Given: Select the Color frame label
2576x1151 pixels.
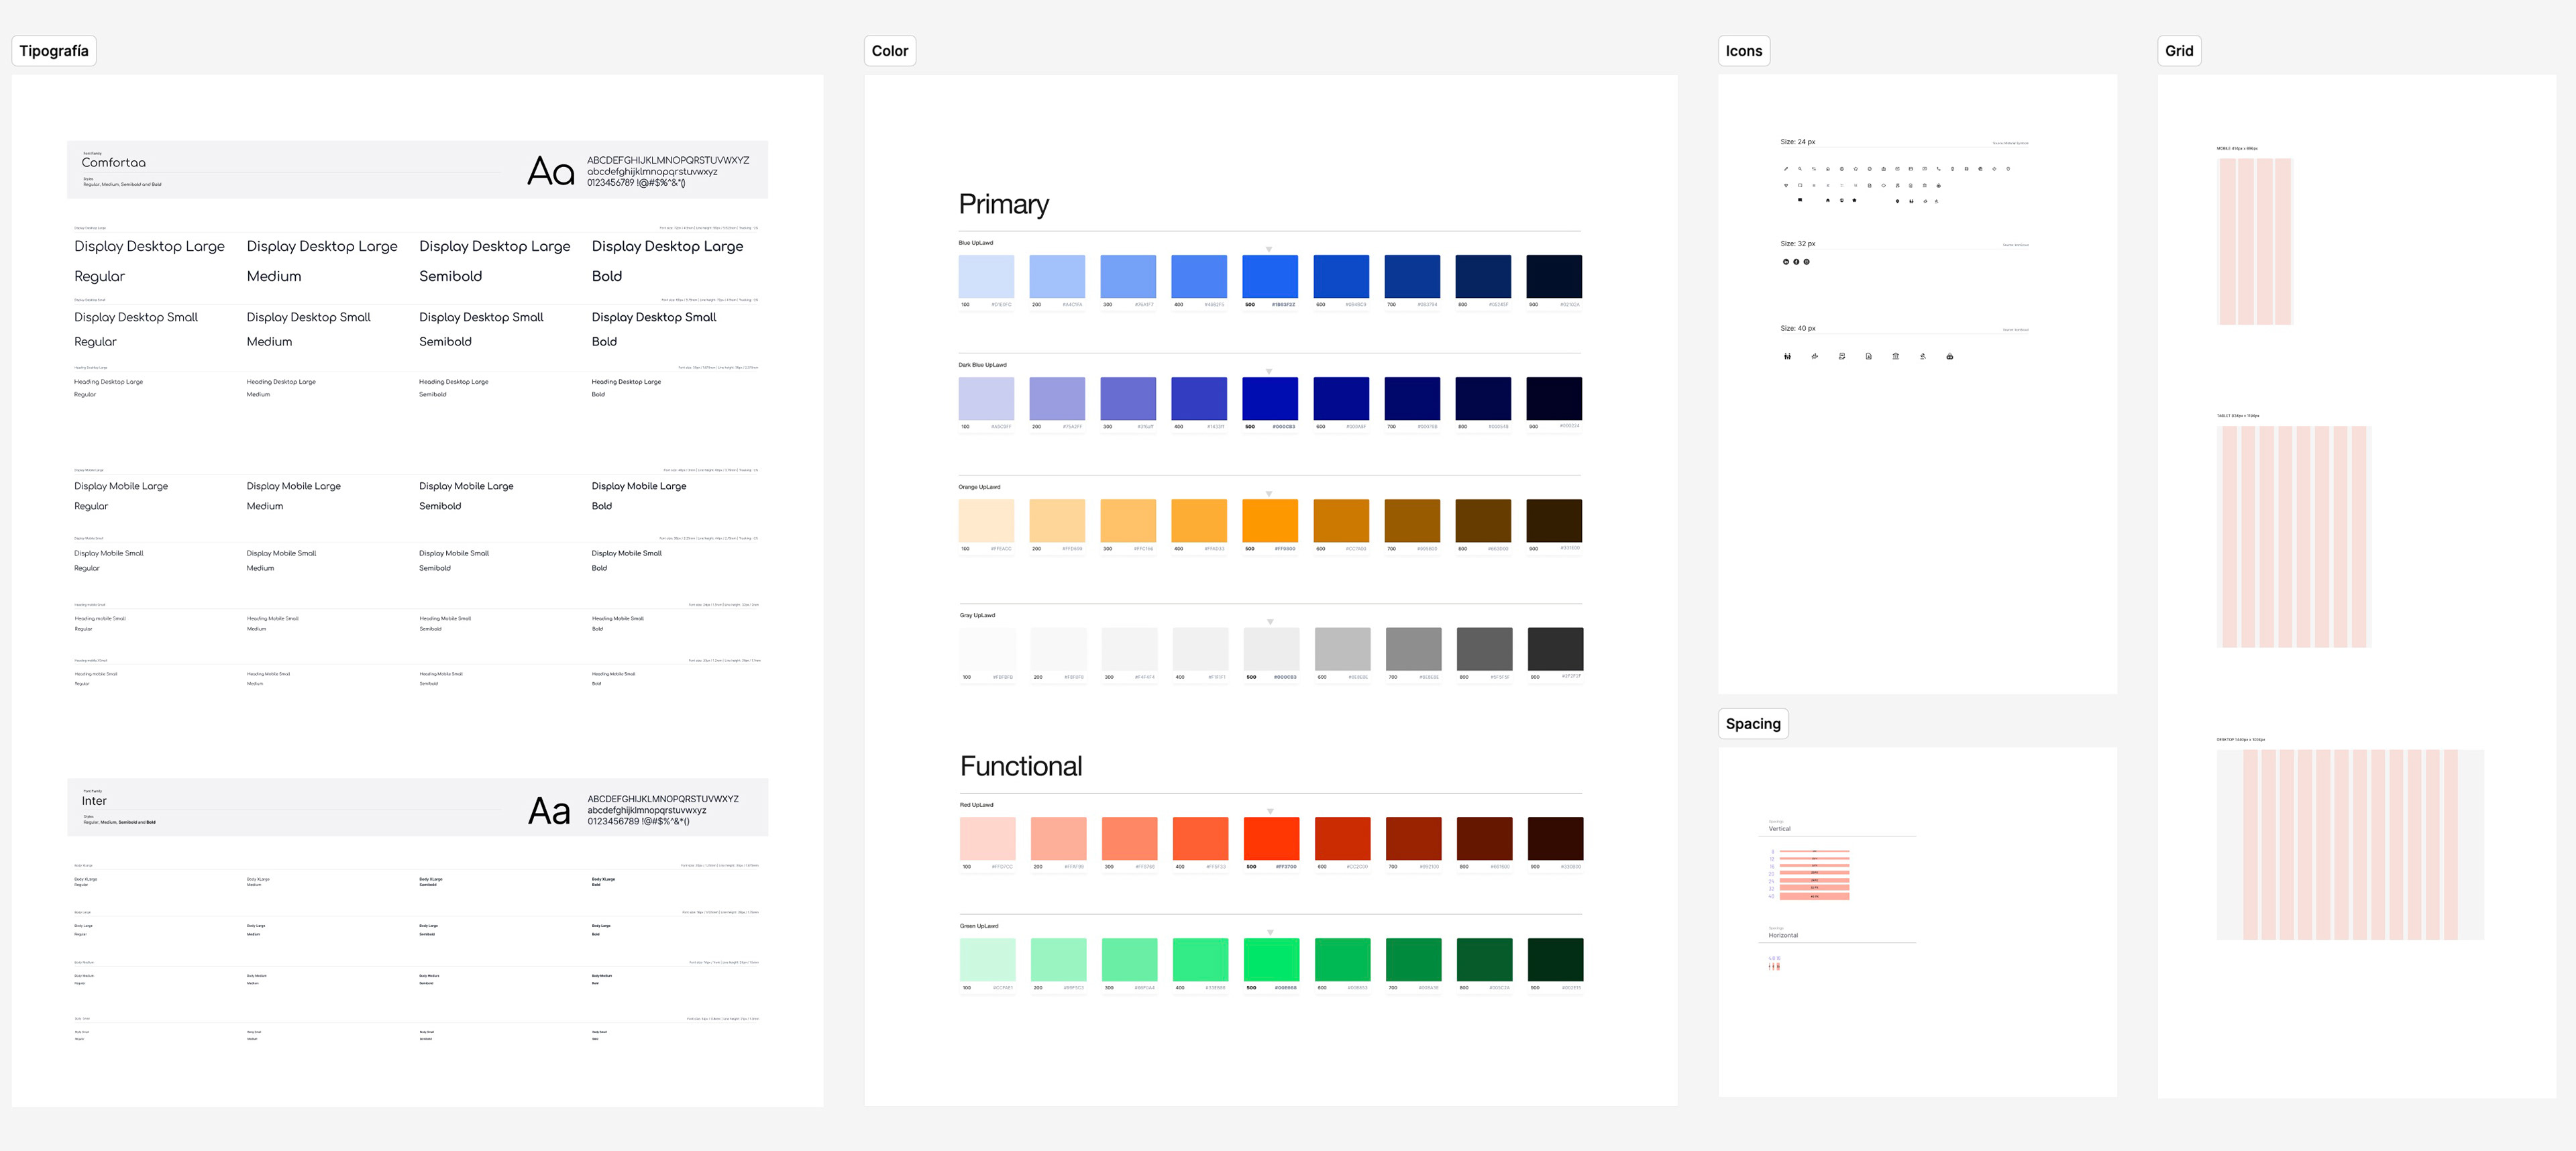Looking at the screenshot, I should point(889,51).
